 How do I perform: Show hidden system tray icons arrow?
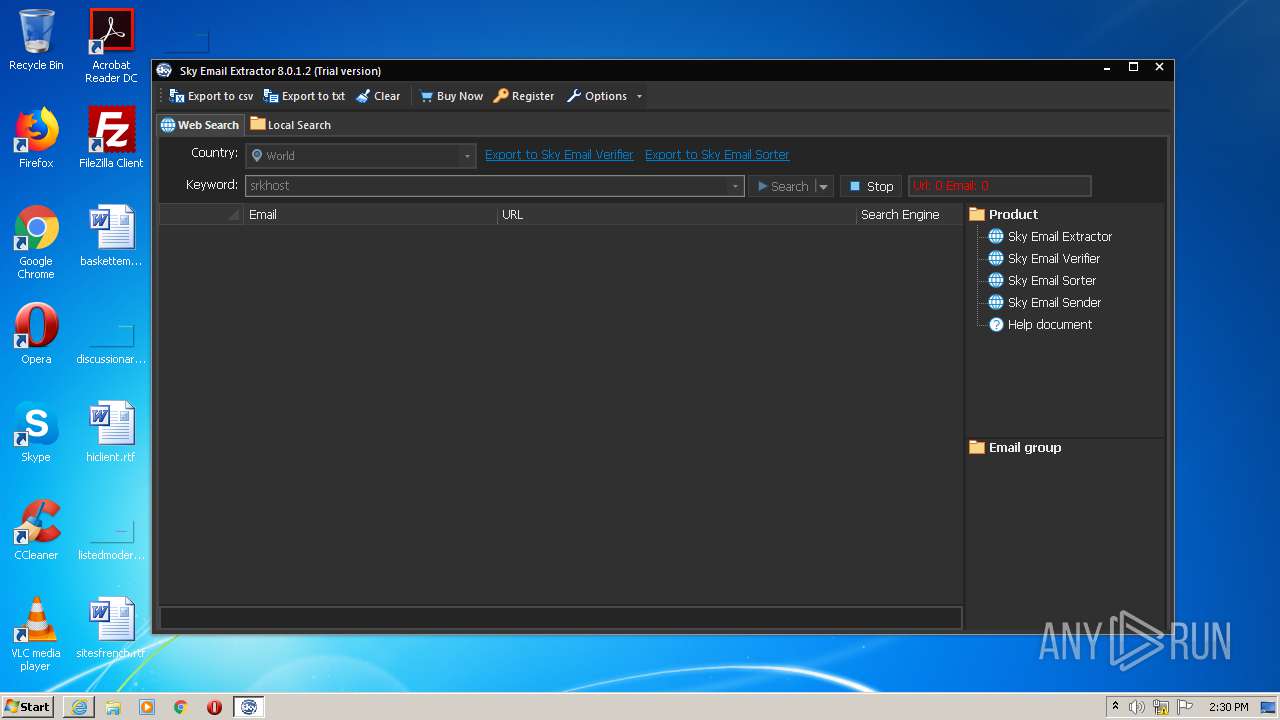(1115, 707)
